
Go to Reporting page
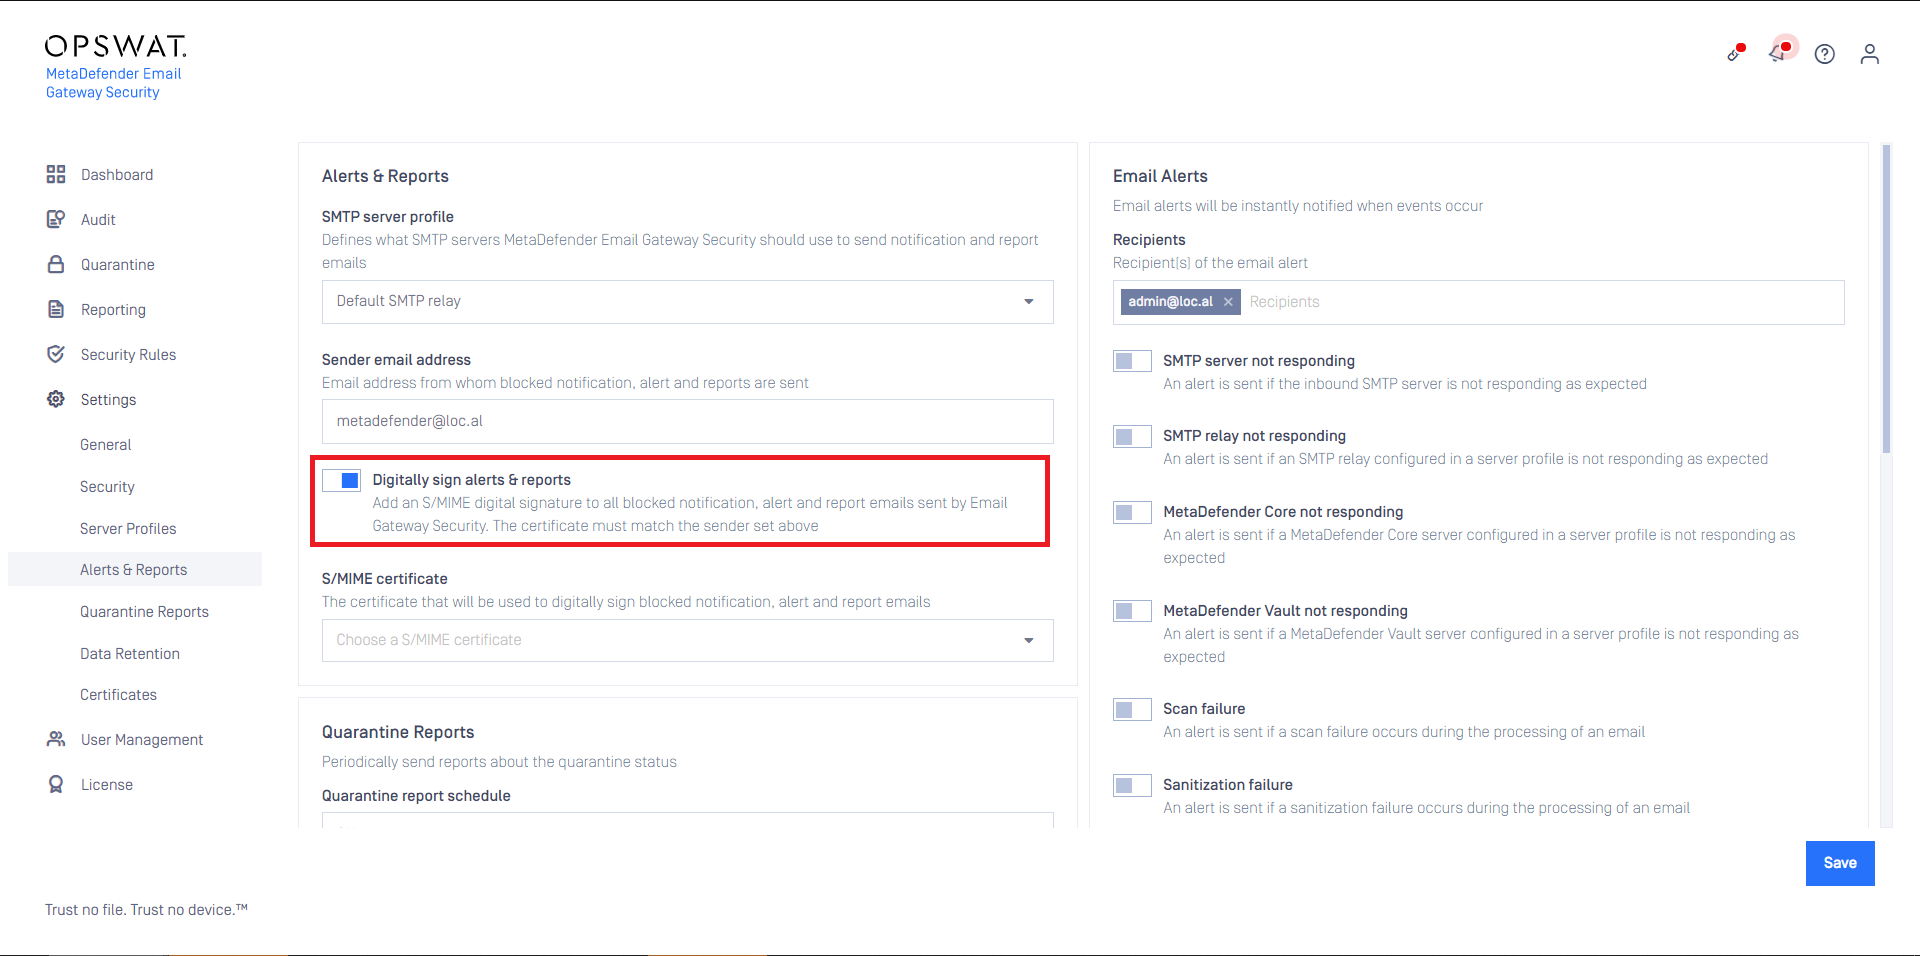(x=113, y=310)
